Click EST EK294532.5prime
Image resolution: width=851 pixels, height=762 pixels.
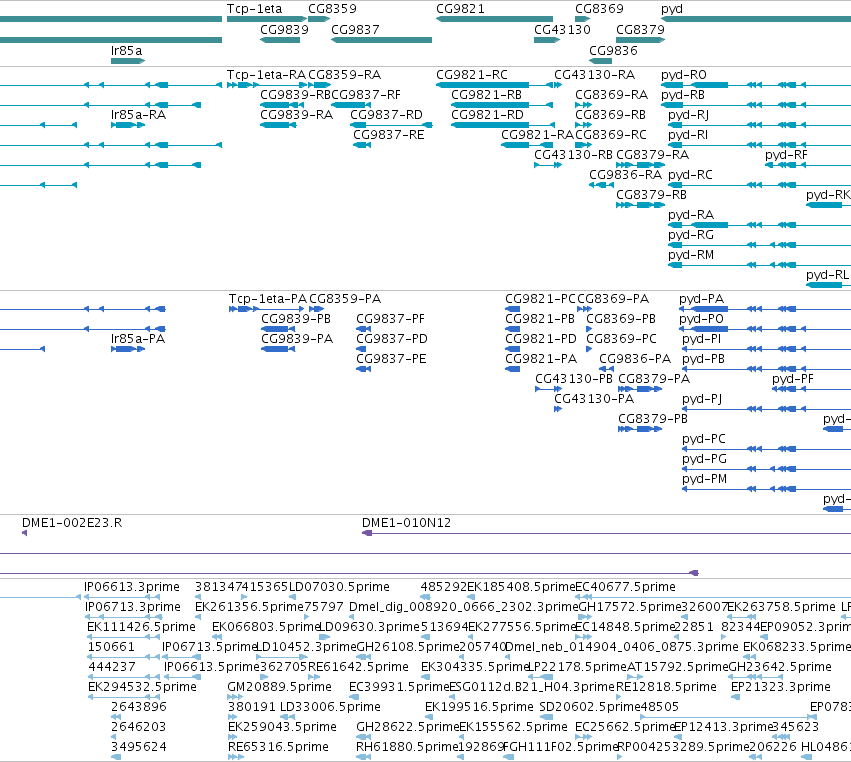click(142, 687)
